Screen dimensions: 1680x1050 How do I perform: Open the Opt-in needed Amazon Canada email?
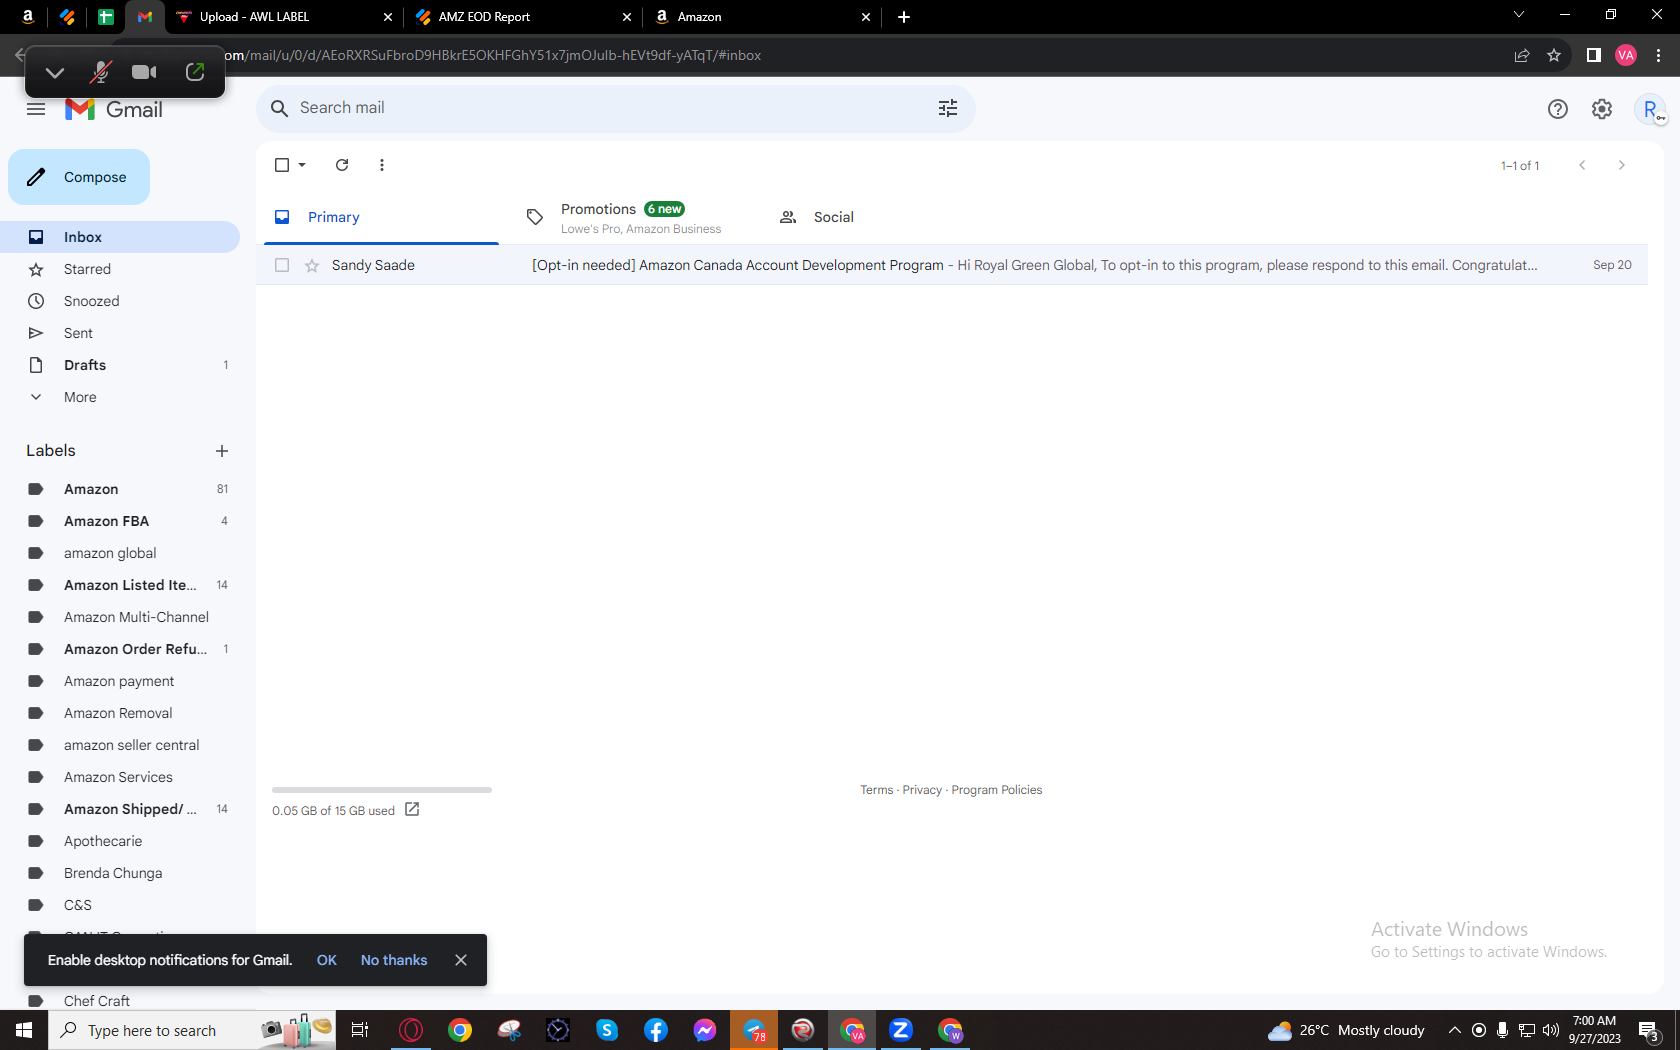click(x=952, y=265)
